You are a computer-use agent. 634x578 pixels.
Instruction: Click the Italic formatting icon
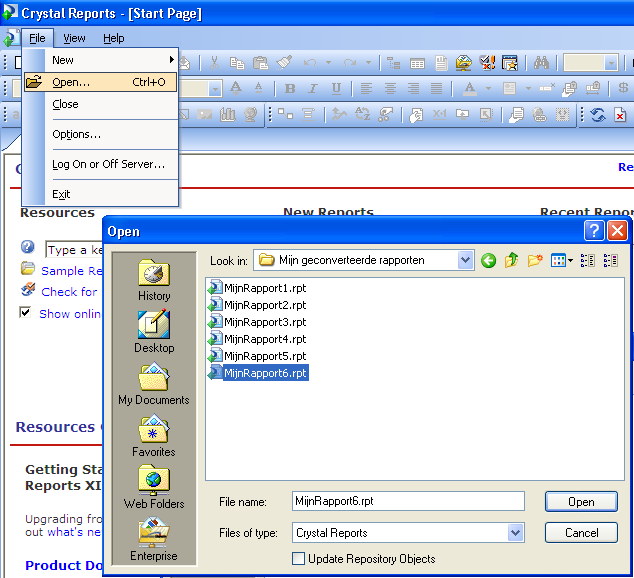coord(313,89)
